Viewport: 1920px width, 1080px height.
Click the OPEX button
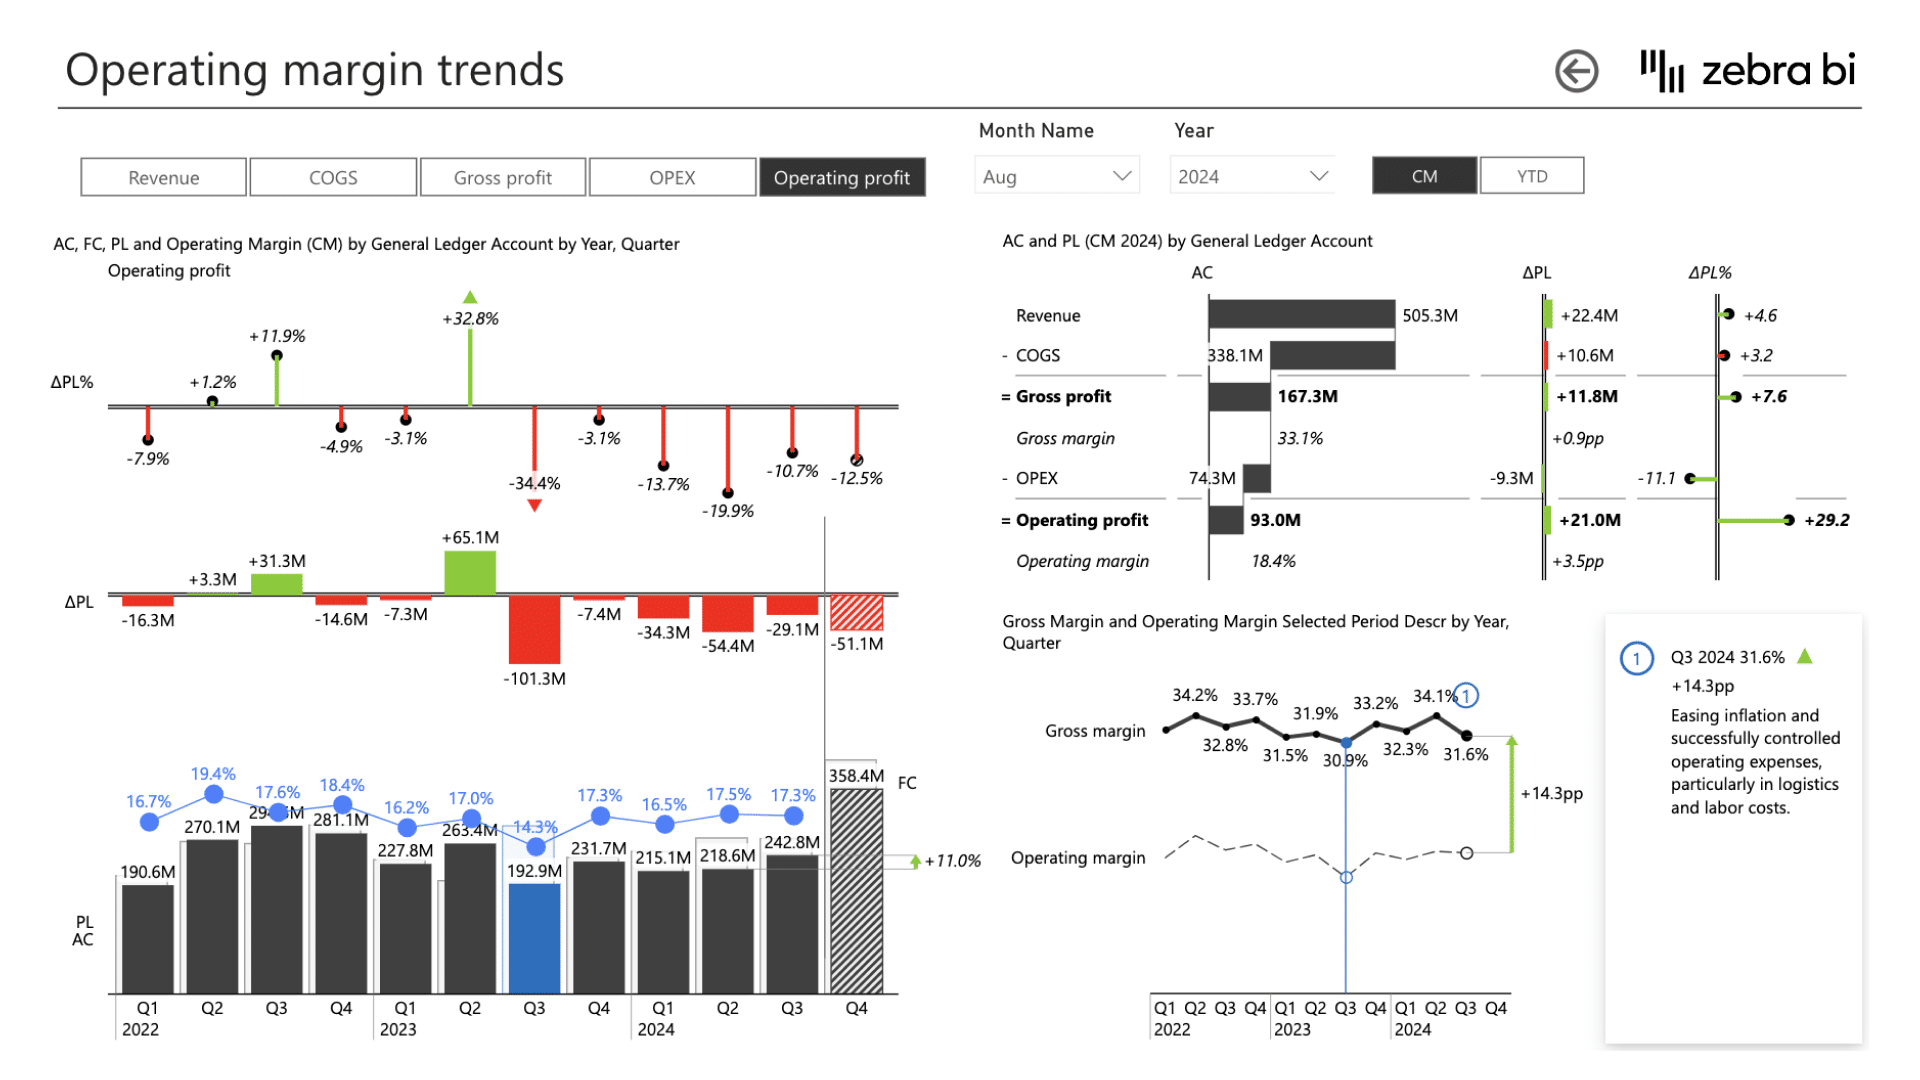coord(672,177)
